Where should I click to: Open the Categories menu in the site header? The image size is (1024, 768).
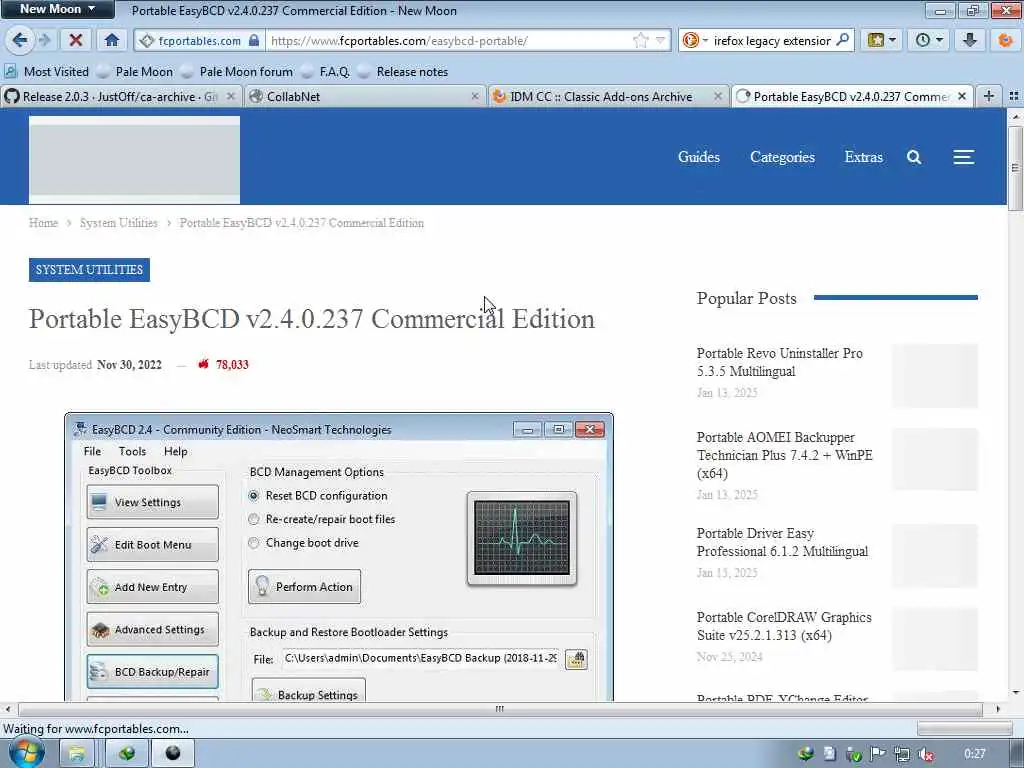pyautogui.click(x=782, y=157)
